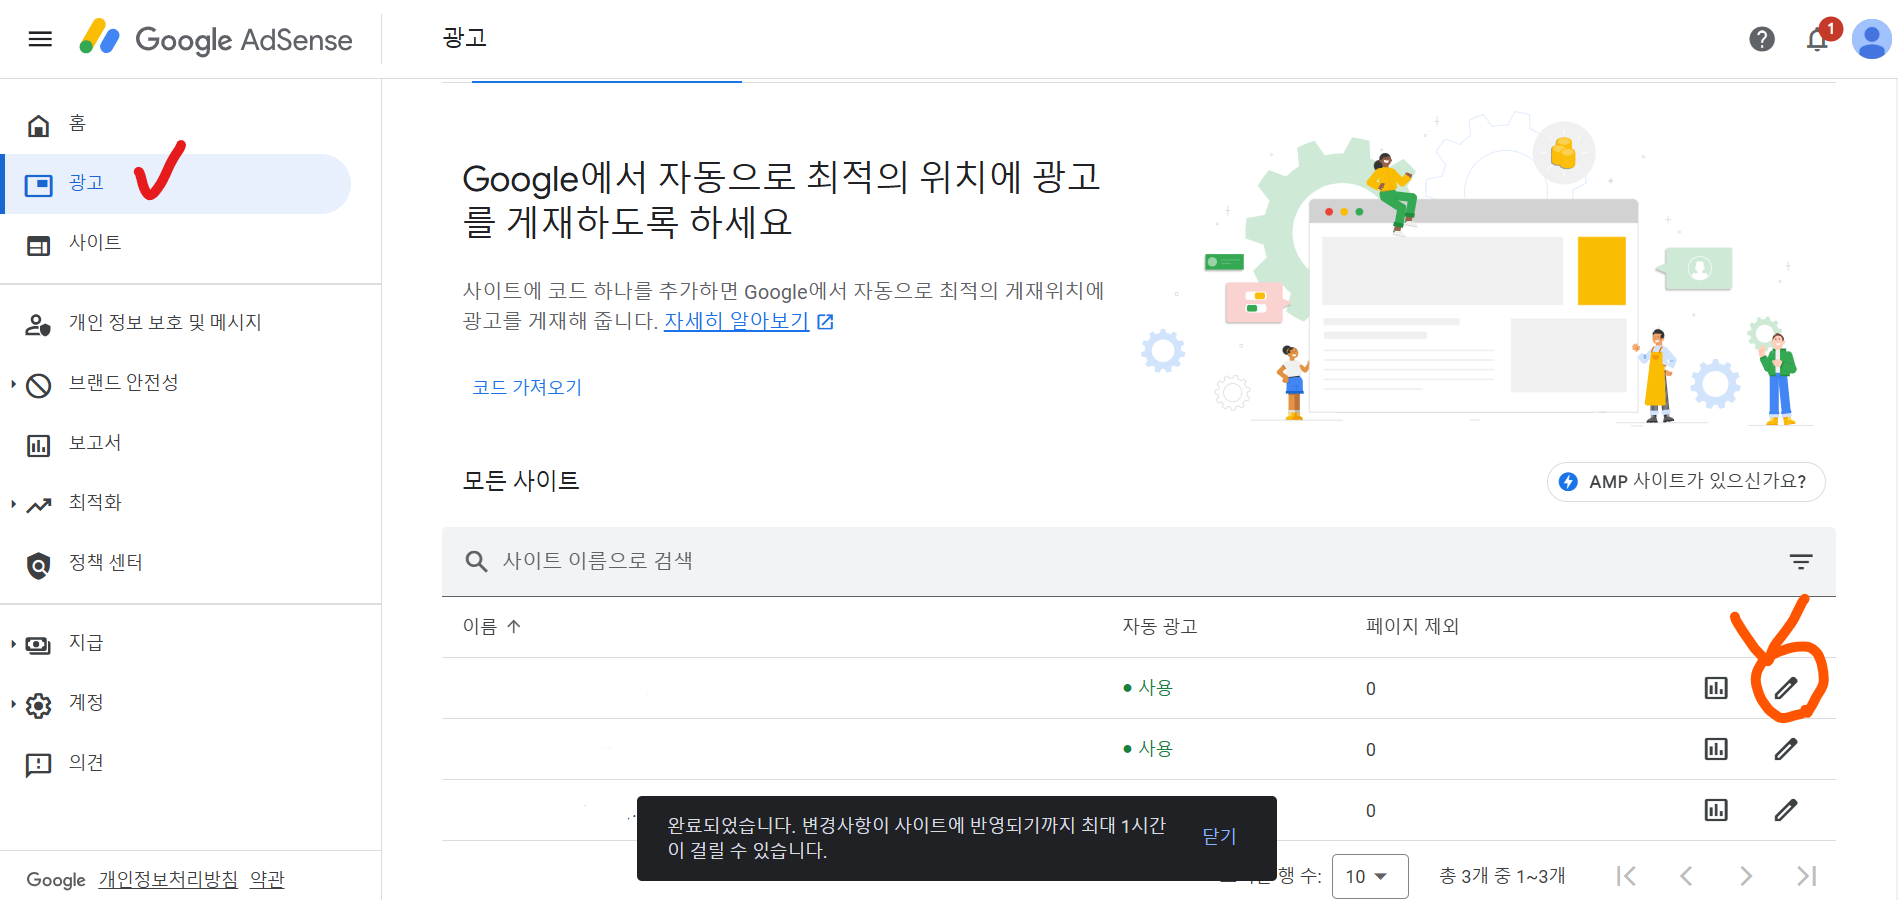Screen dimensions: 1898x900
Task: Click the 최적화 trend arrow icon
Action: point(38,505)
